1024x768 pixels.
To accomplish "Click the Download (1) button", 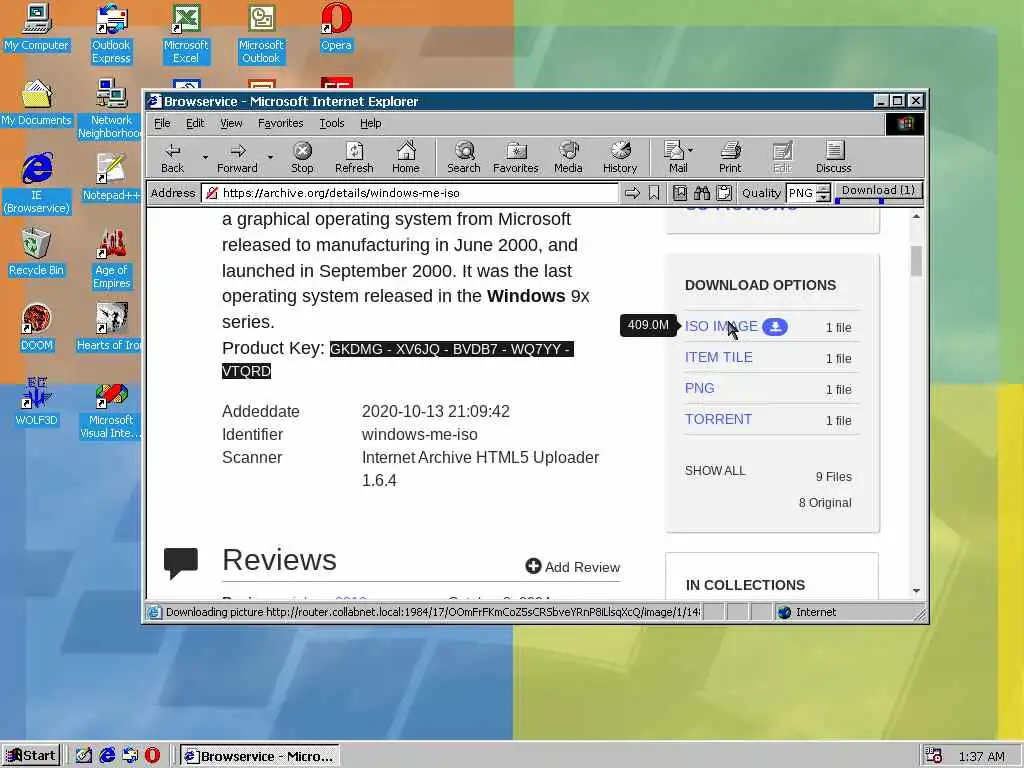I will tap(878, 191).
